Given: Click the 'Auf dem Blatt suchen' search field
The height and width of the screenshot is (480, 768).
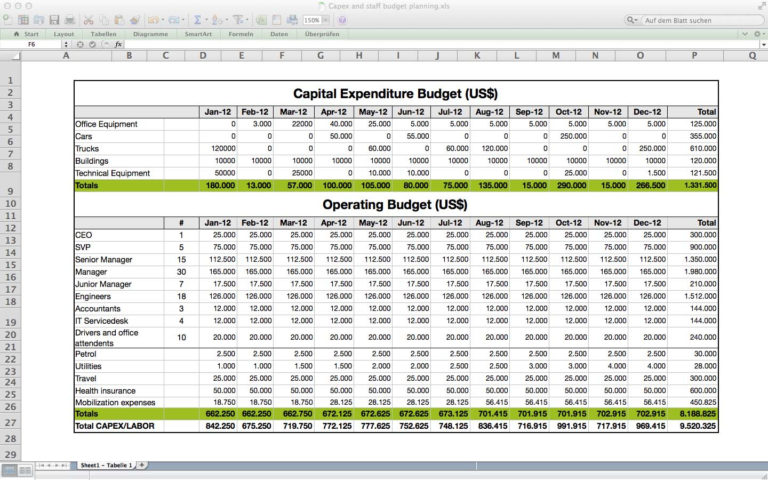Looking at the screenshot, I should [x=690, y=20].
